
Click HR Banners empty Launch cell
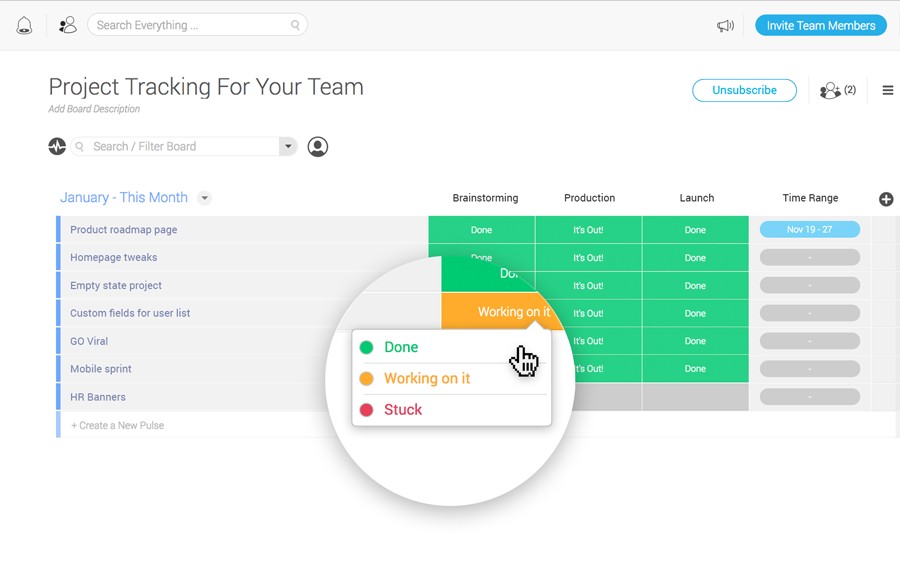click(695, 397)
